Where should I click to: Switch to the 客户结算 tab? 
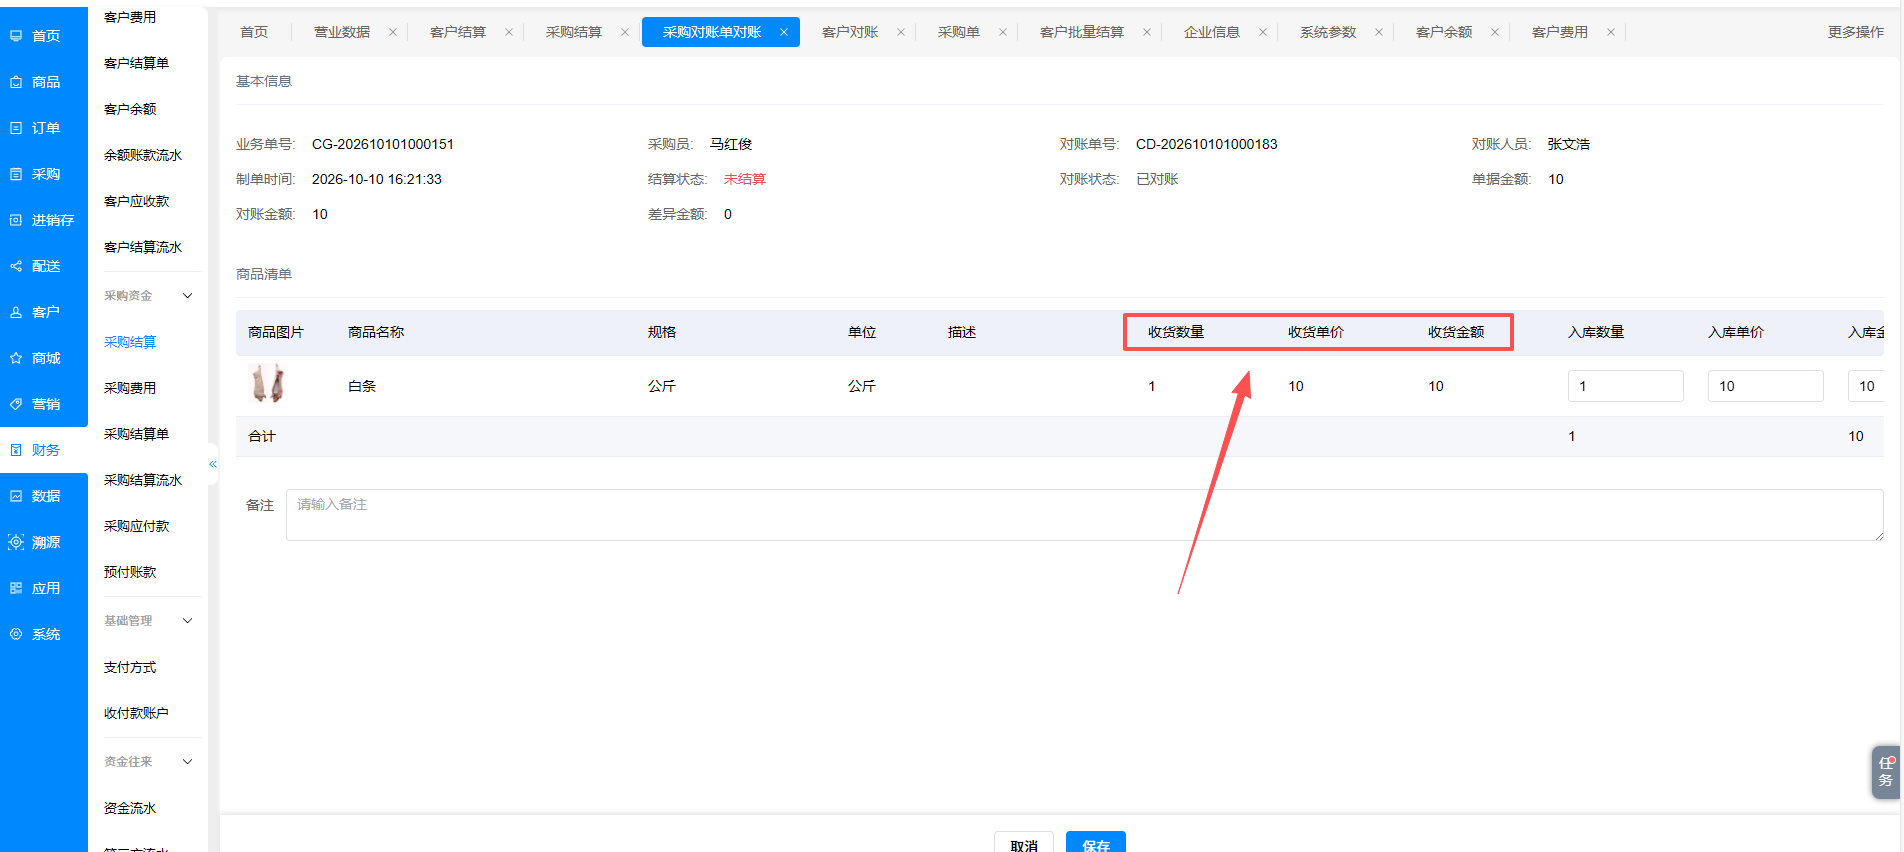tap(458, 32)
